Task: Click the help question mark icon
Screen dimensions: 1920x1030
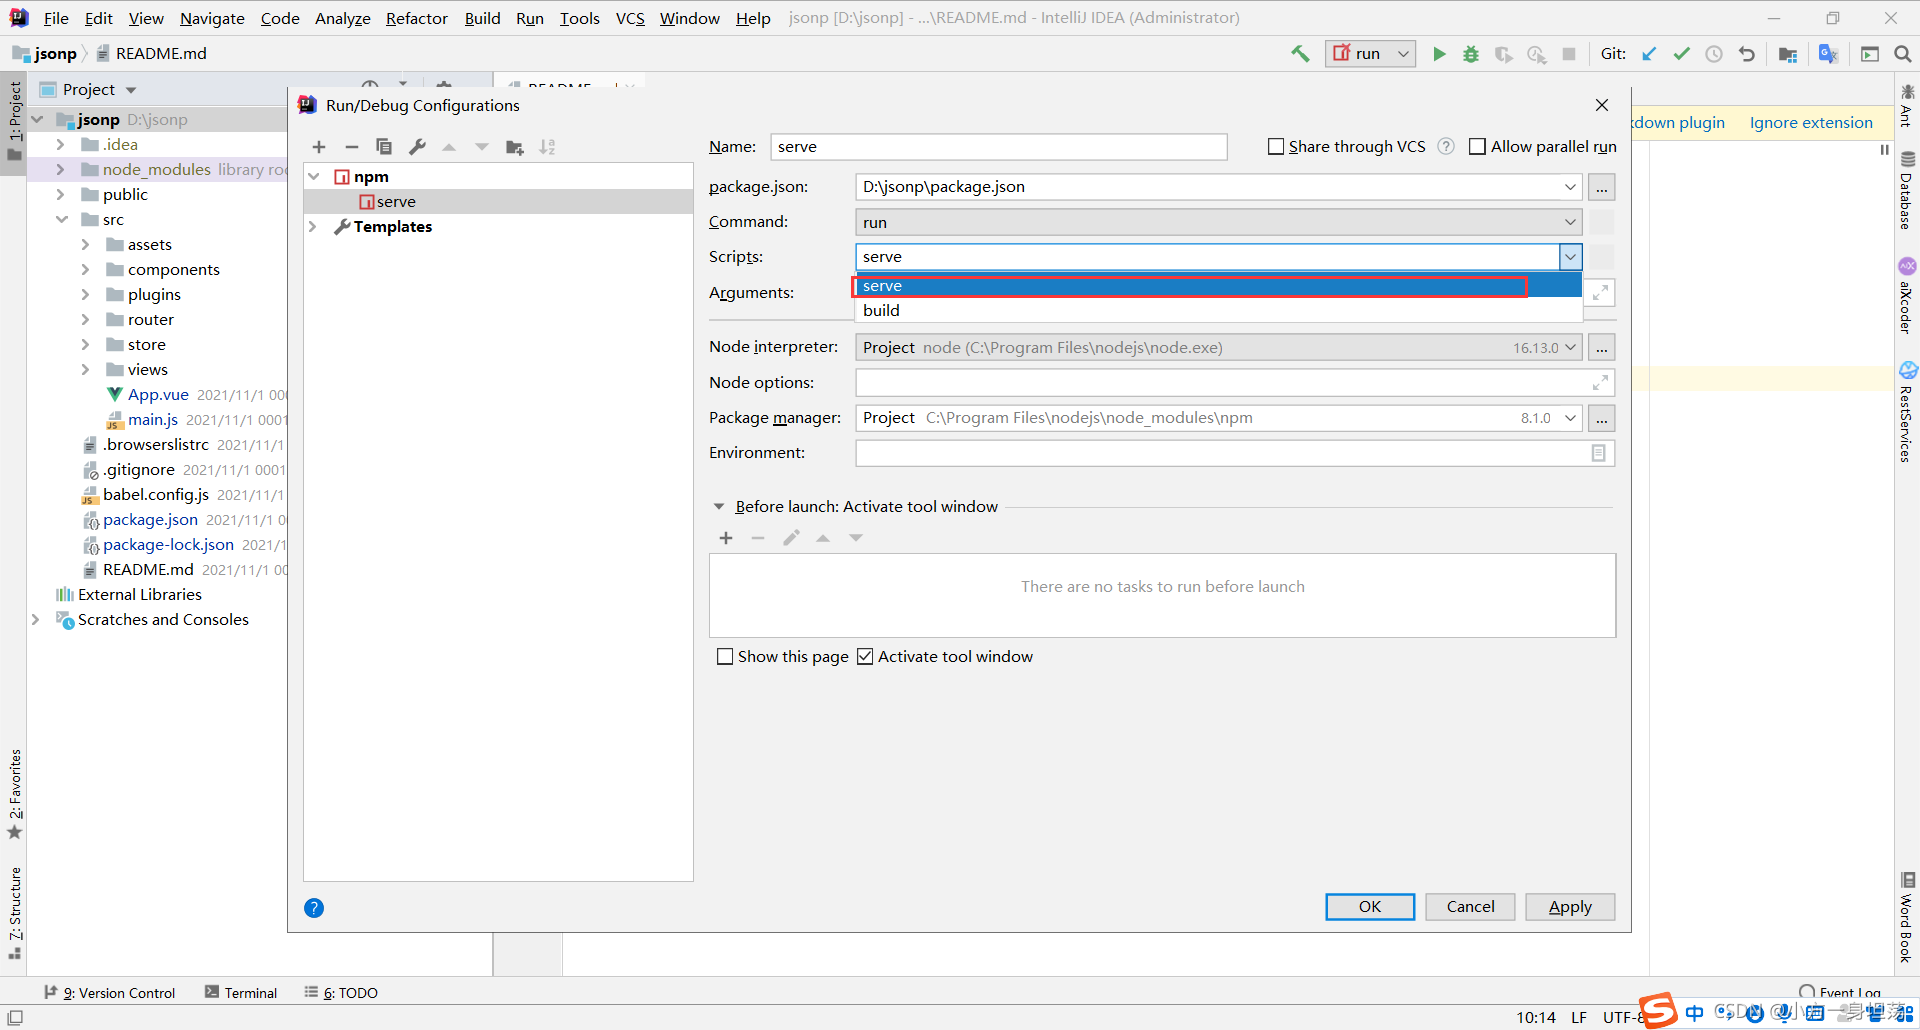Action: 314,908
